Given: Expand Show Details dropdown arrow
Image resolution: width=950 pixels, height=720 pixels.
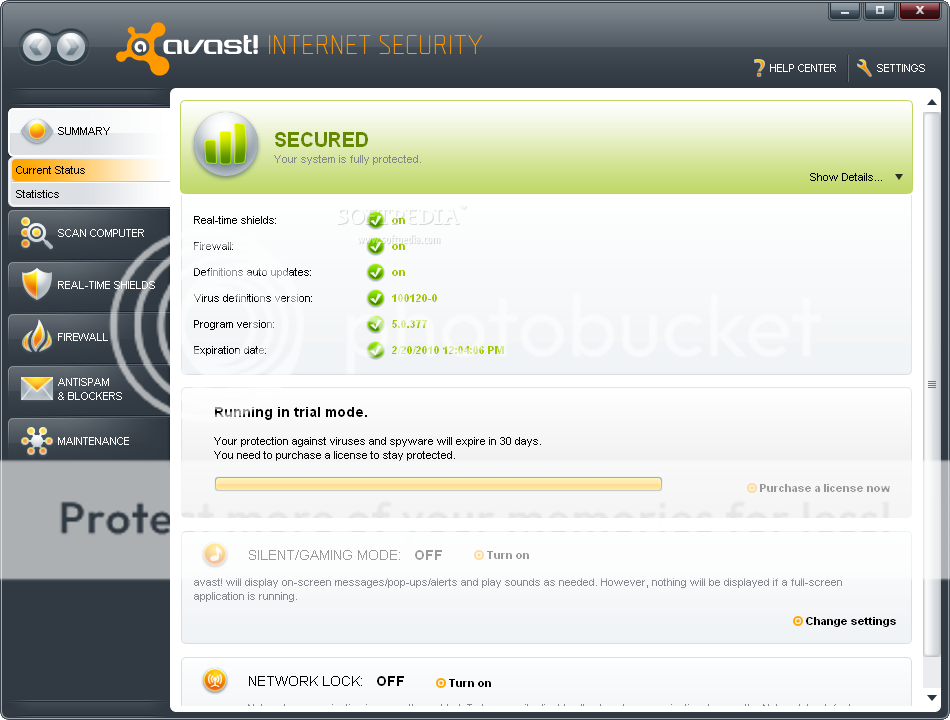Looking at the screenshot, I should point(899,177).
